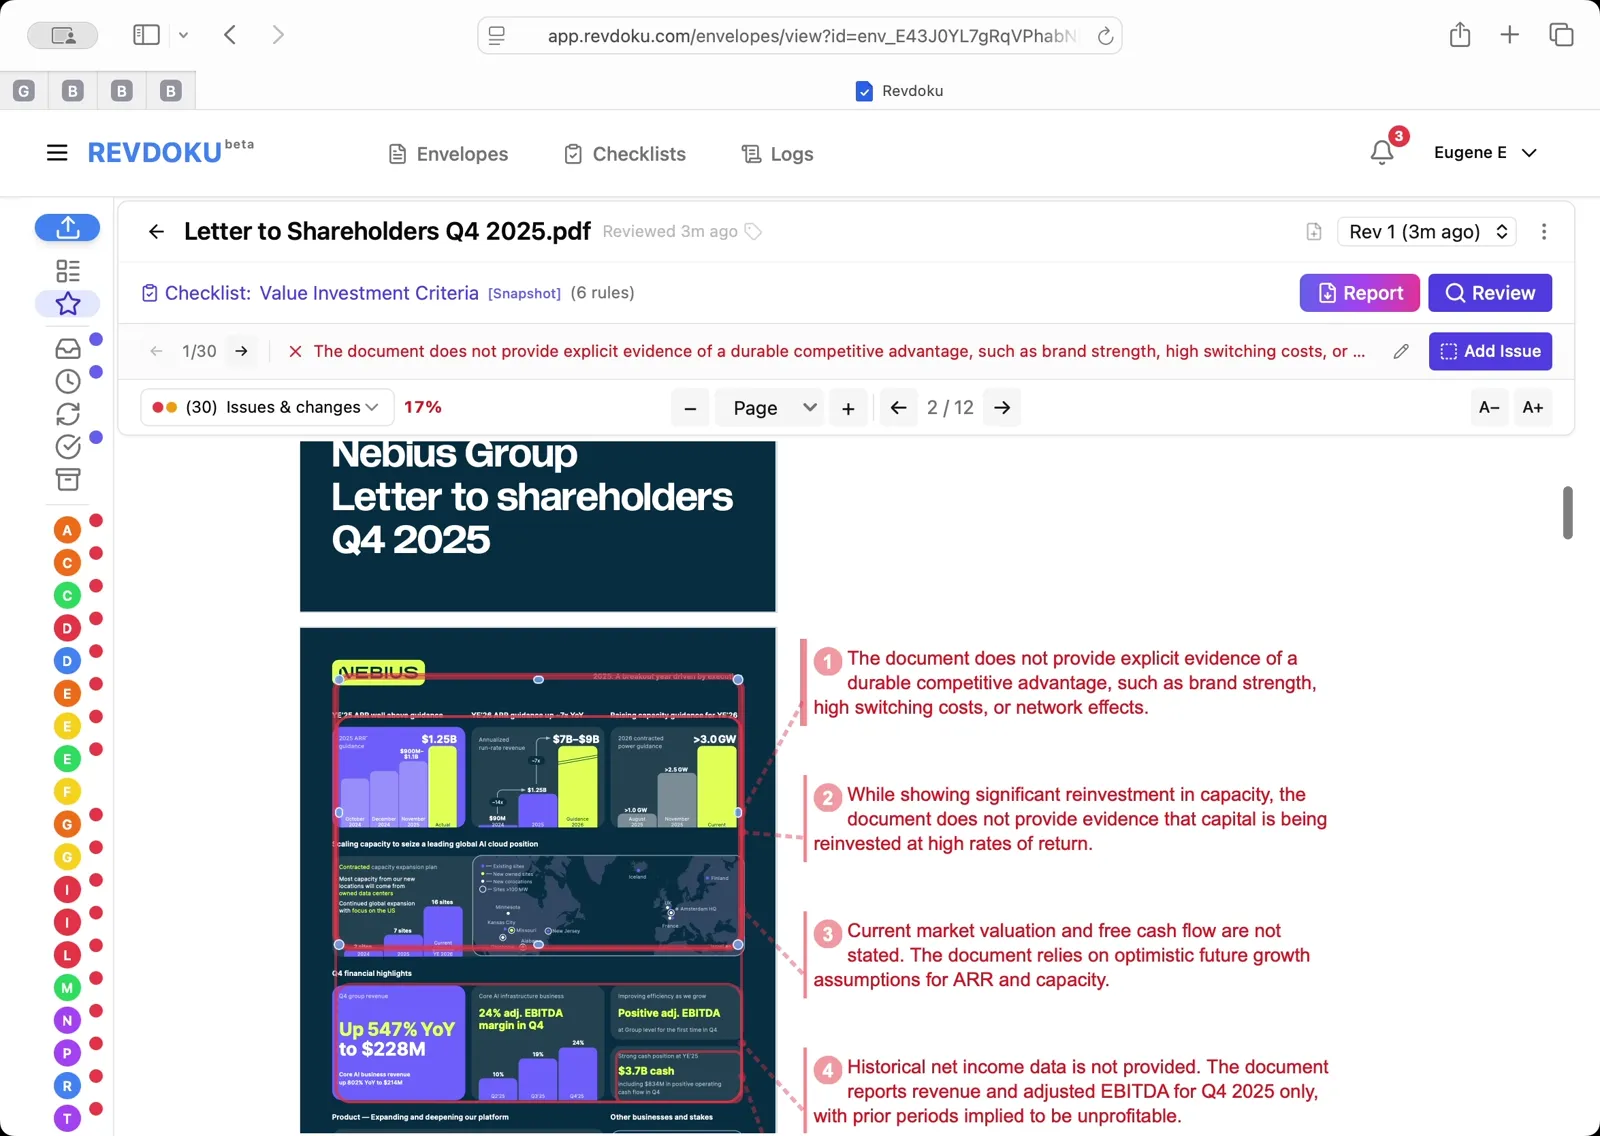Click the Add Issue button
This screenshot has width=1600, height=1136.
[1489, 351]
